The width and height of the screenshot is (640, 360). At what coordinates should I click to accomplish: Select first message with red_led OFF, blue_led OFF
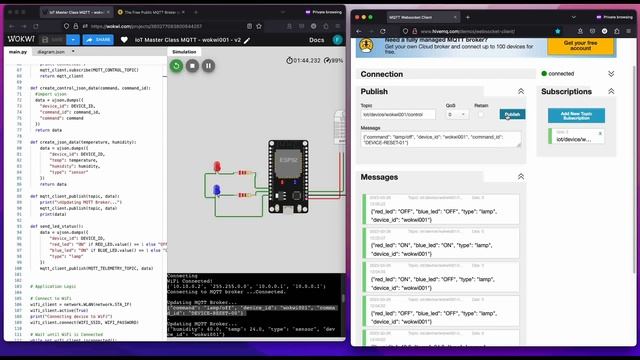coord(441,209)
